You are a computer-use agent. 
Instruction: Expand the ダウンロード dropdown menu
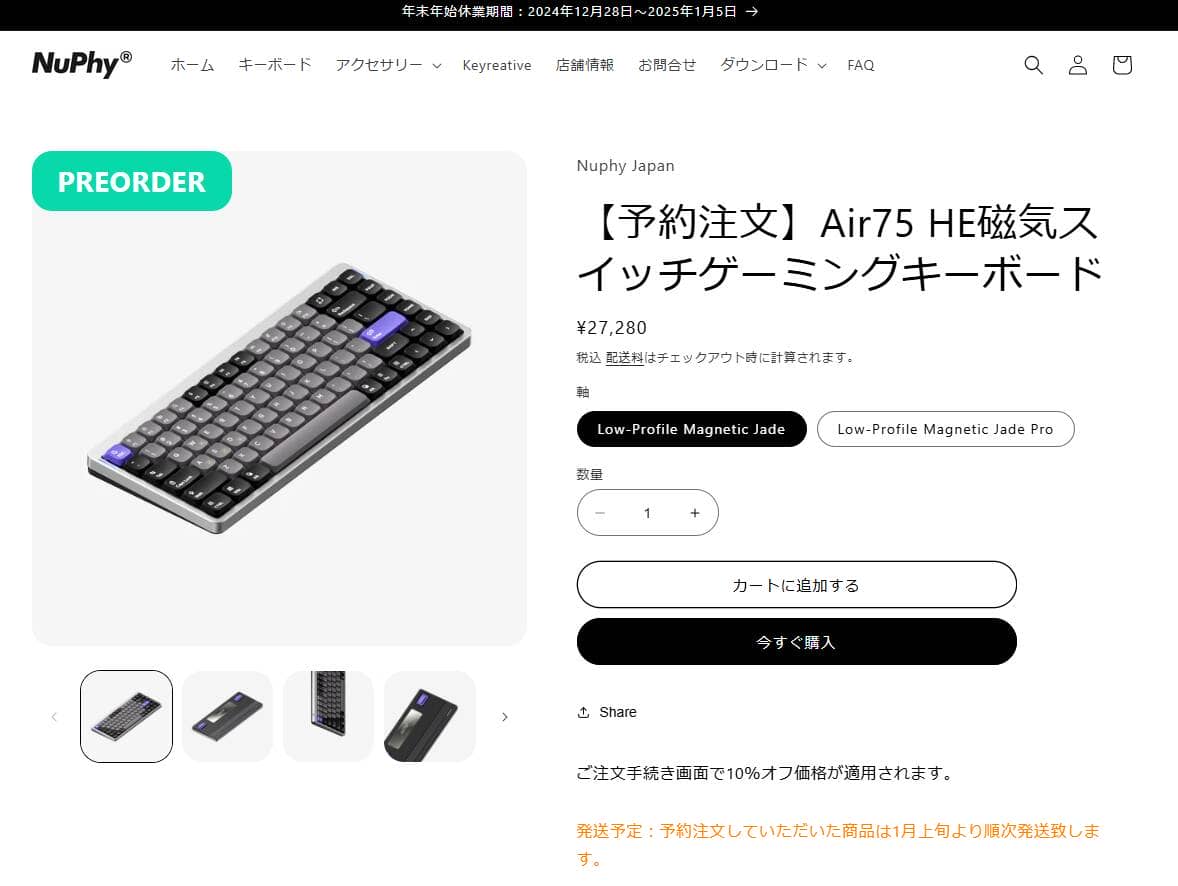[772, 65]
